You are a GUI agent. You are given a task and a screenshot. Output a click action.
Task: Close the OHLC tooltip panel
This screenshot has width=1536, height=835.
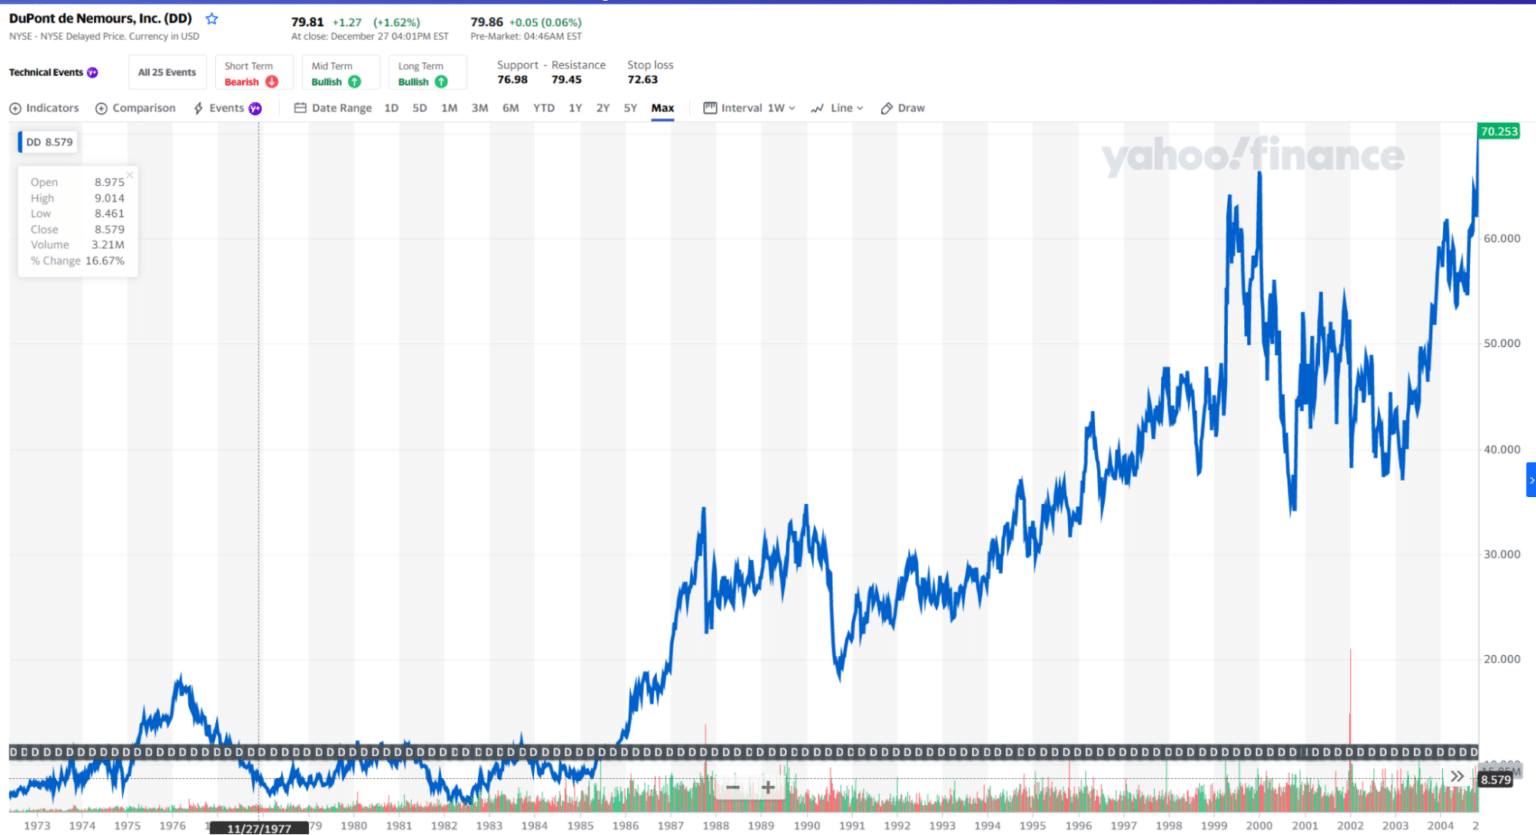click(x=130, y=175)
